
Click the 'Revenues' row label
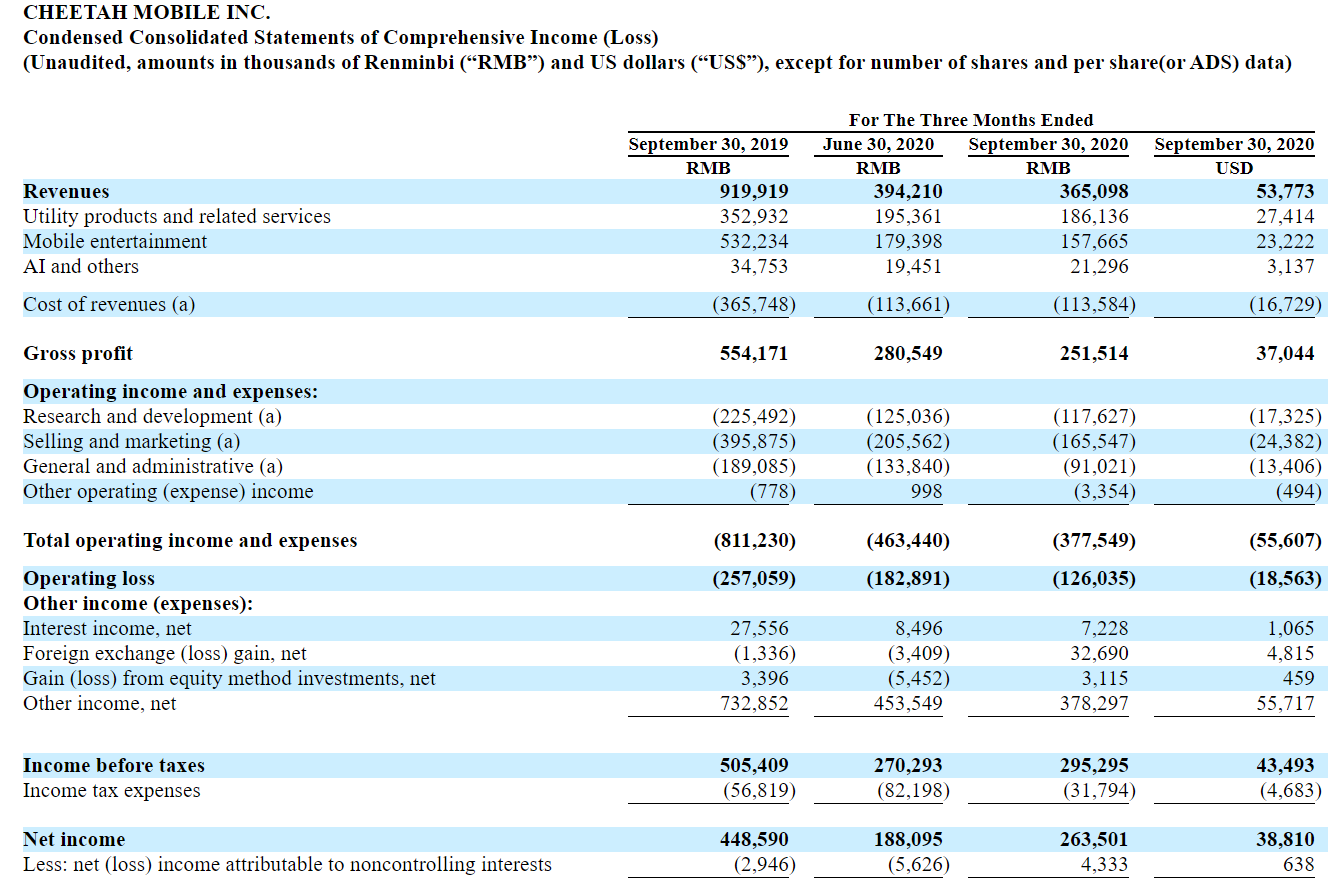pos(66,191)
